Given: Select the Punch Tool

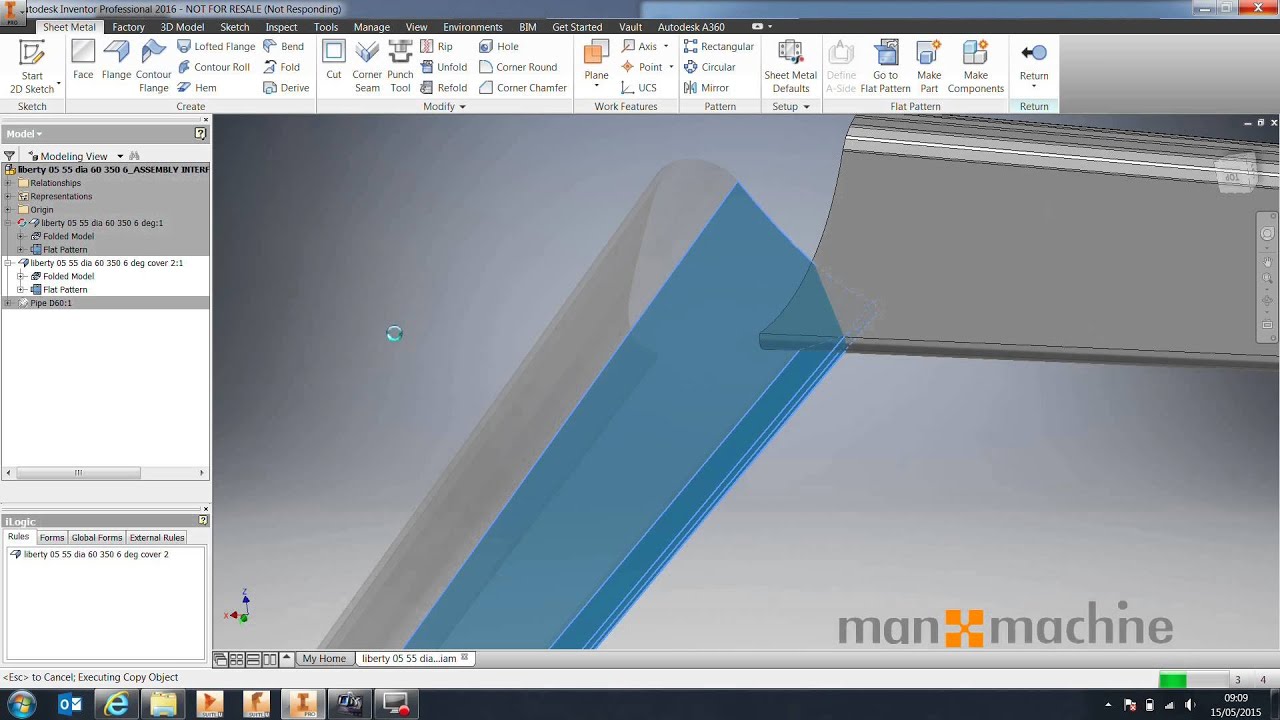Looking at the screenshot, I should [x=400, y=67].
